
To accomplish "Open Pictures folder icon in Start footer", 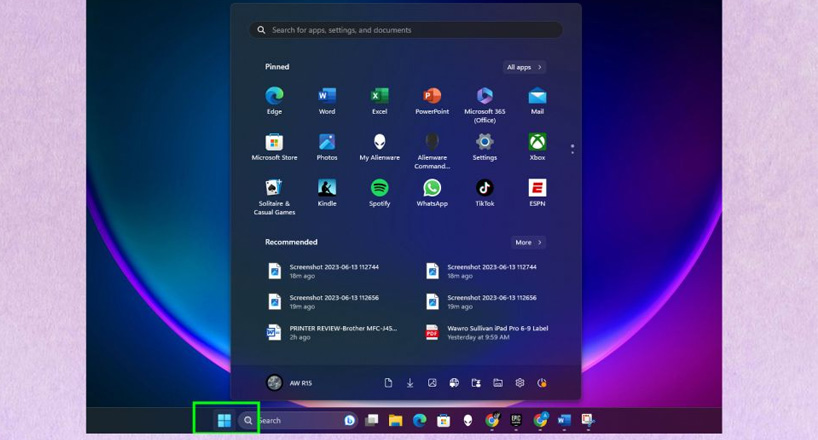I will 432,383.
